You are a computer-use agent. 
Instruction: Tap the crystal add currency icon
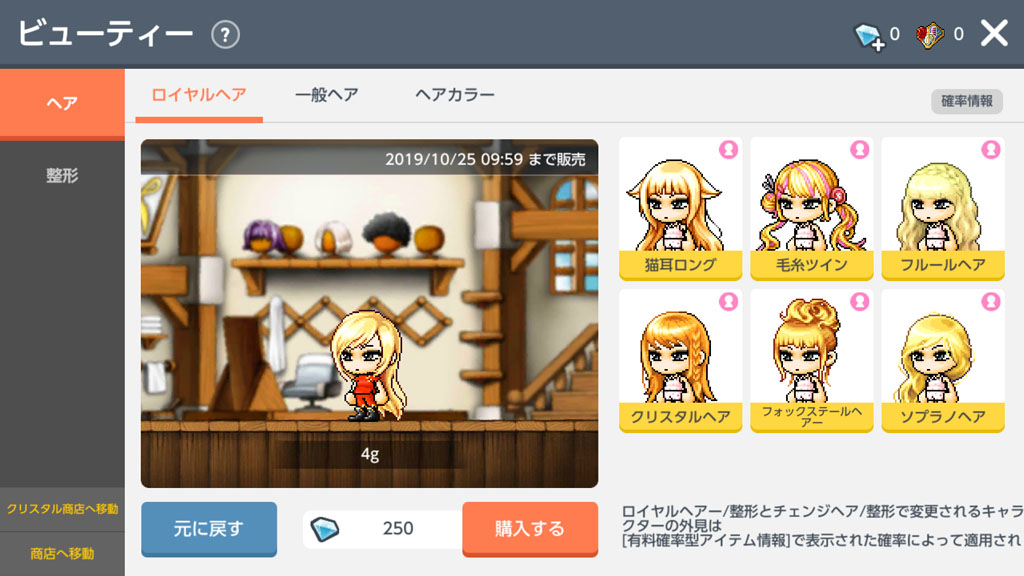869,36
